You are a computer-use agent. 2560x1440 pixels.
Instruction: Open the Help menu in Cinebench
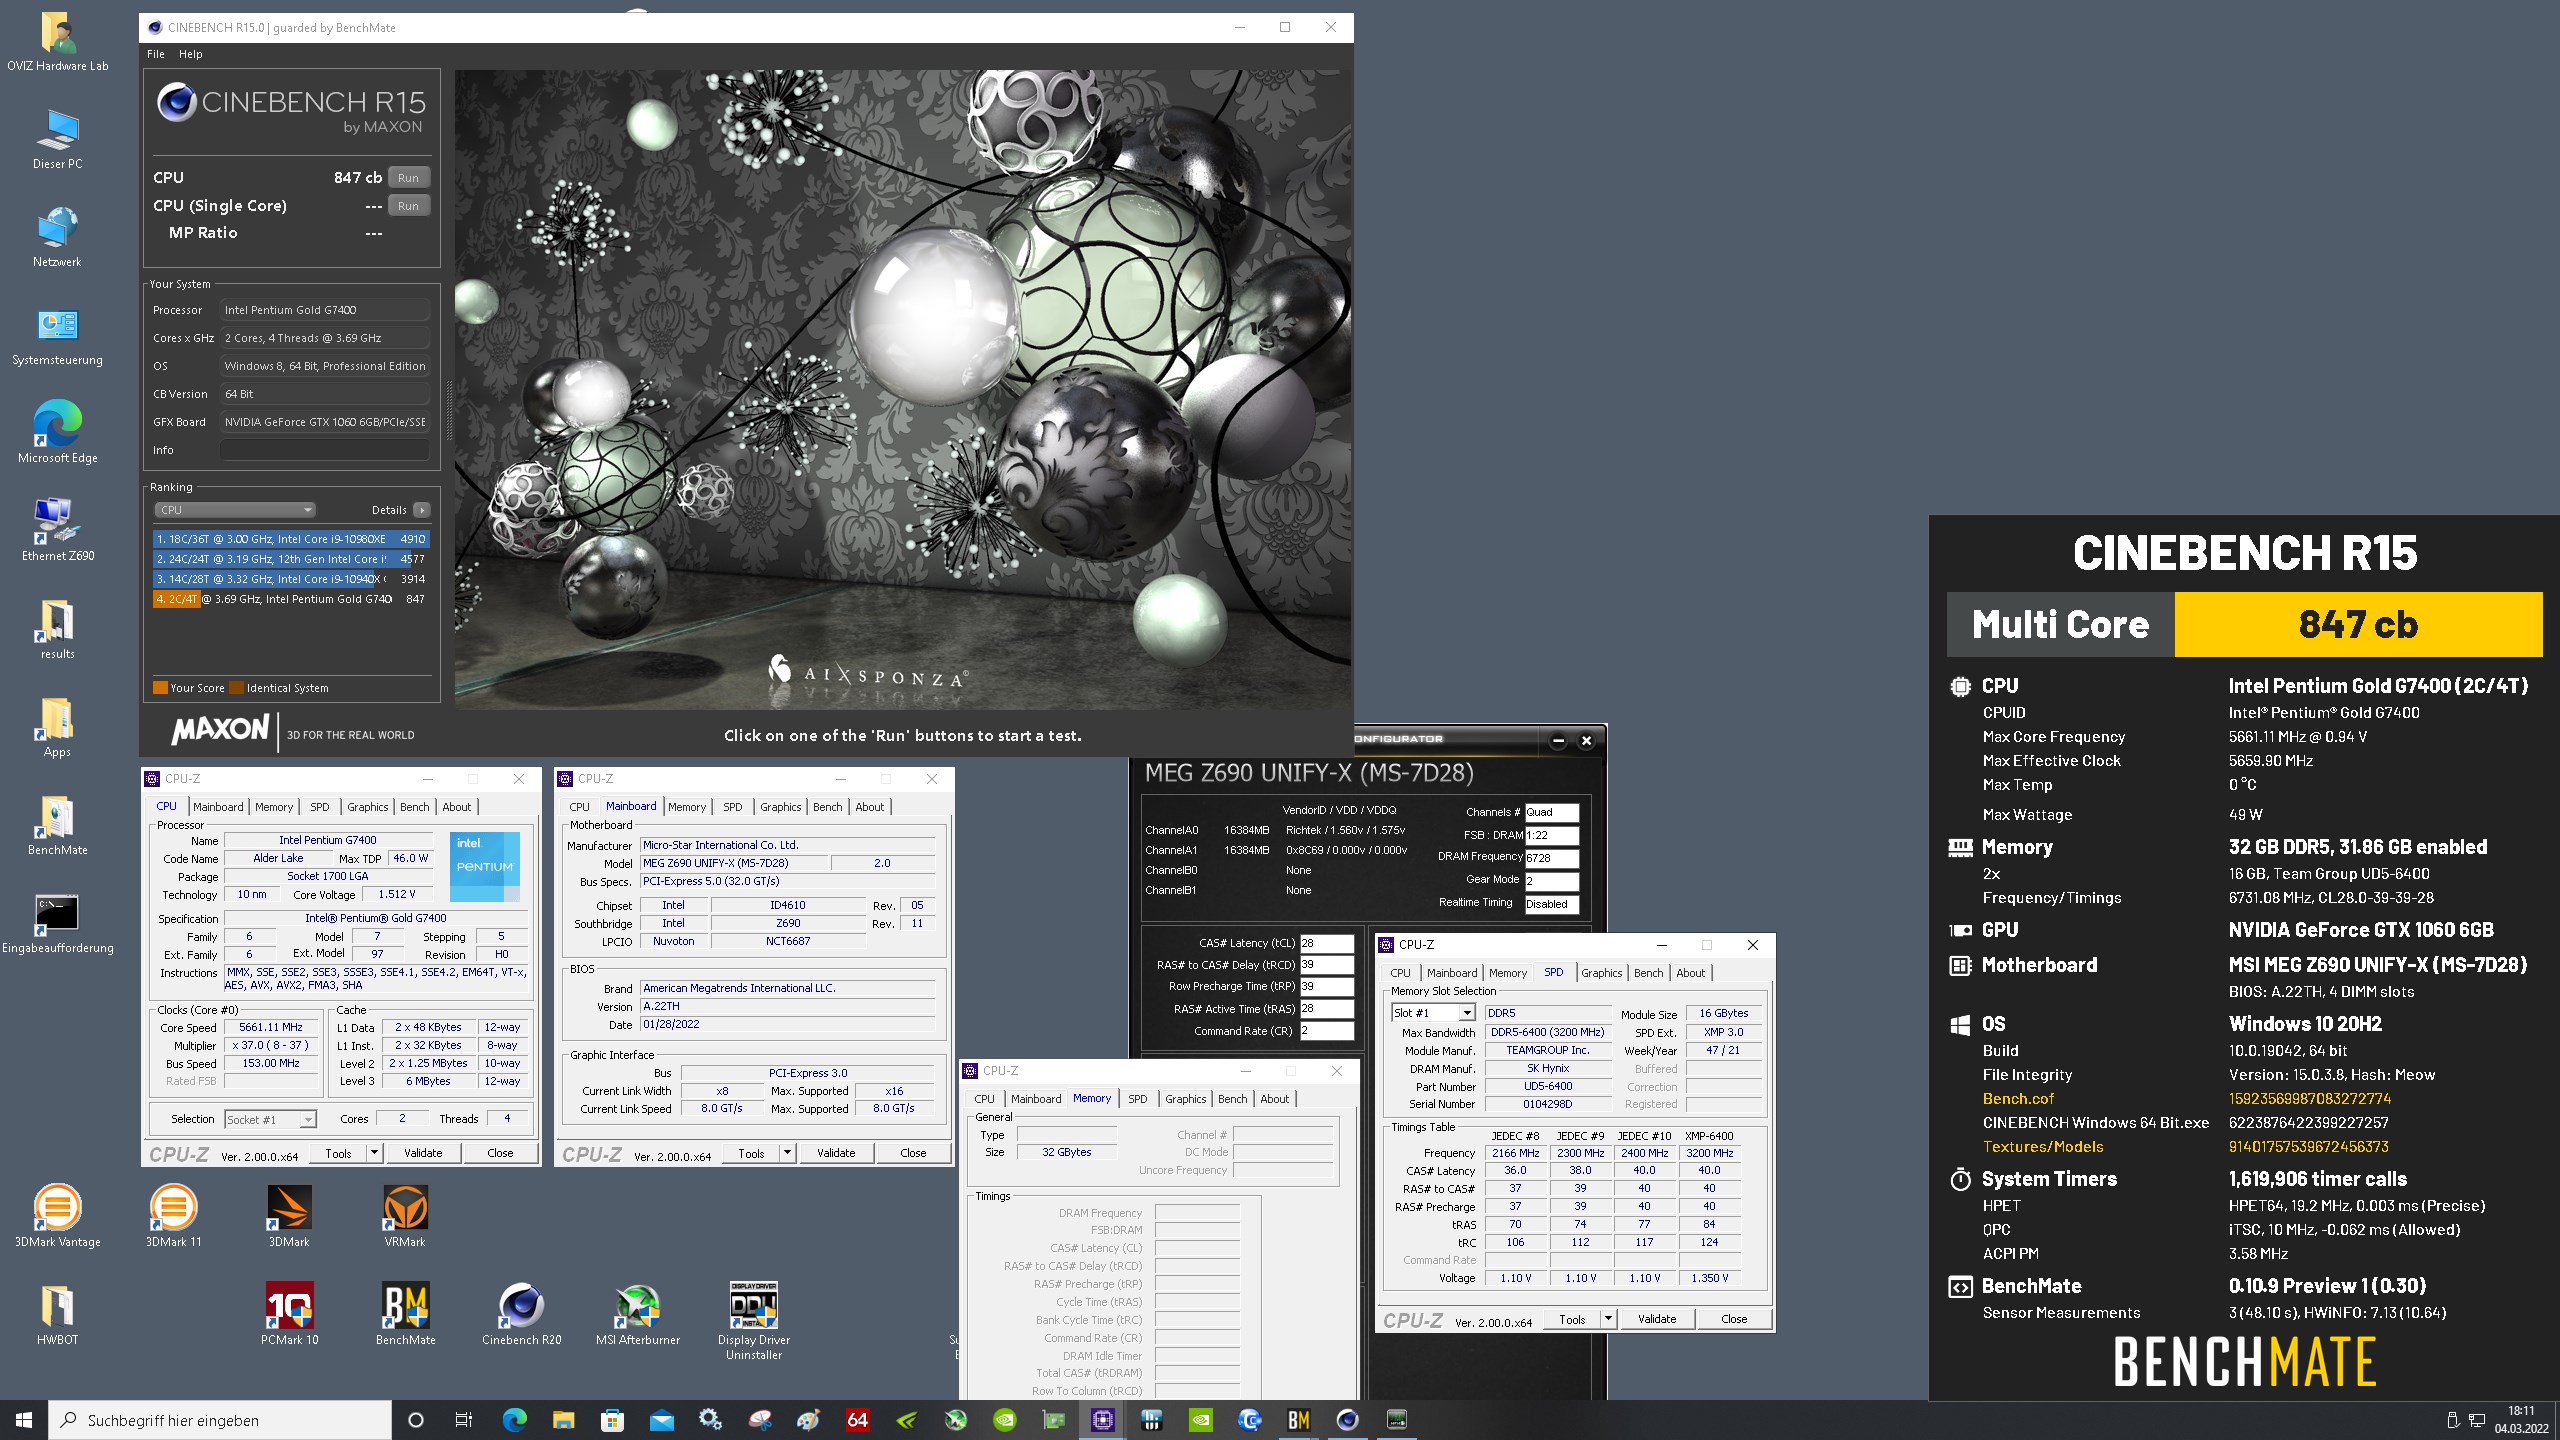(x=190, y=54)
